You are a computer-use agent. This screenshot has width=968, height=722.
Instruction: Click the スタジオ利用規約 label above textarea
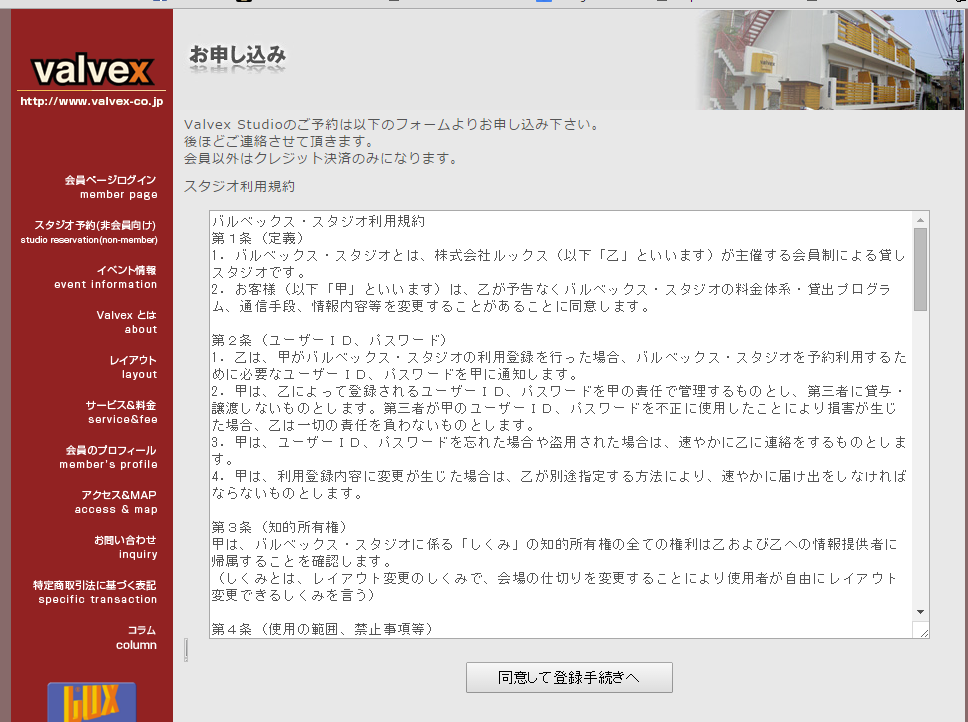240,186
